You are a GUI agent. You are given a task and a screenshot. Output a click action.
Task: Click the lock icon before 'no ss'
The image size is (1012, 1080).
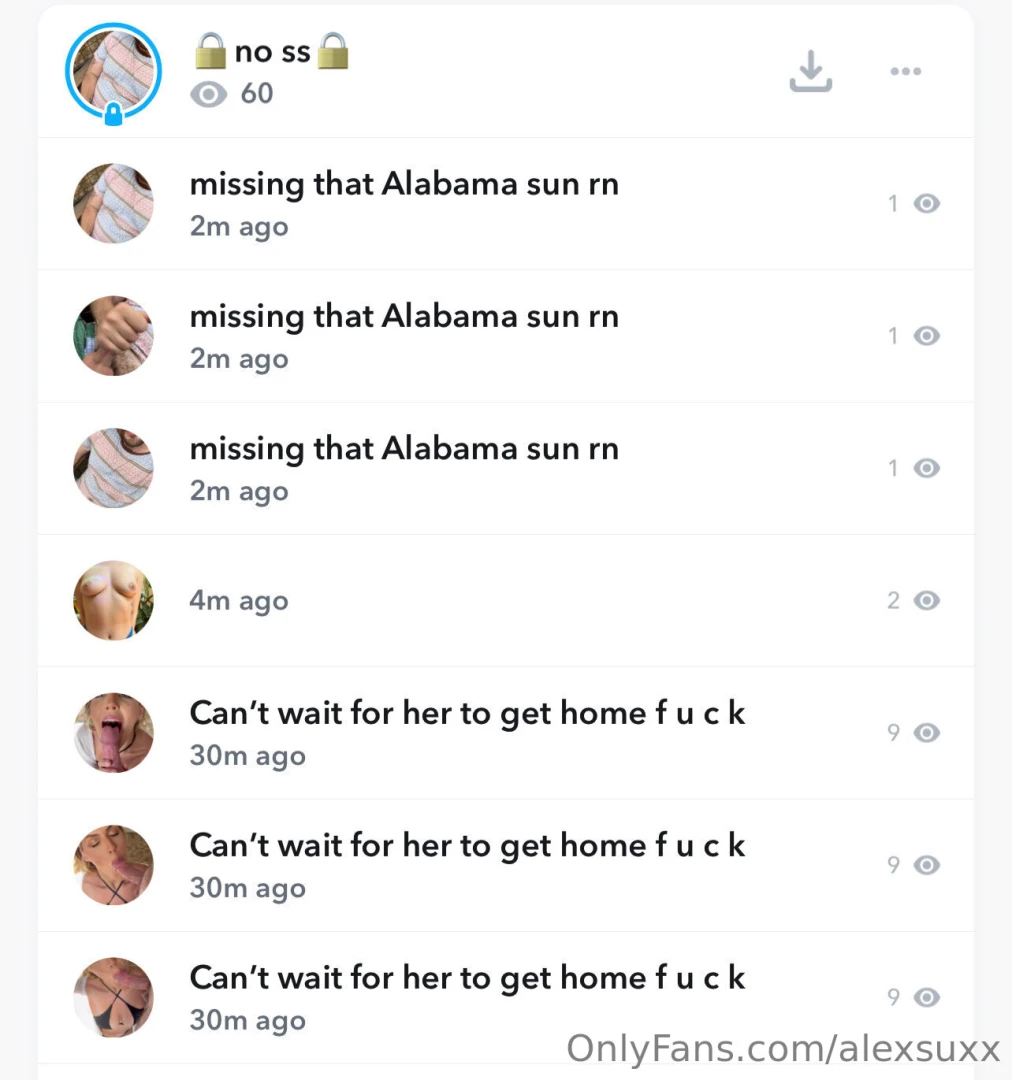(x=210, y=50)
